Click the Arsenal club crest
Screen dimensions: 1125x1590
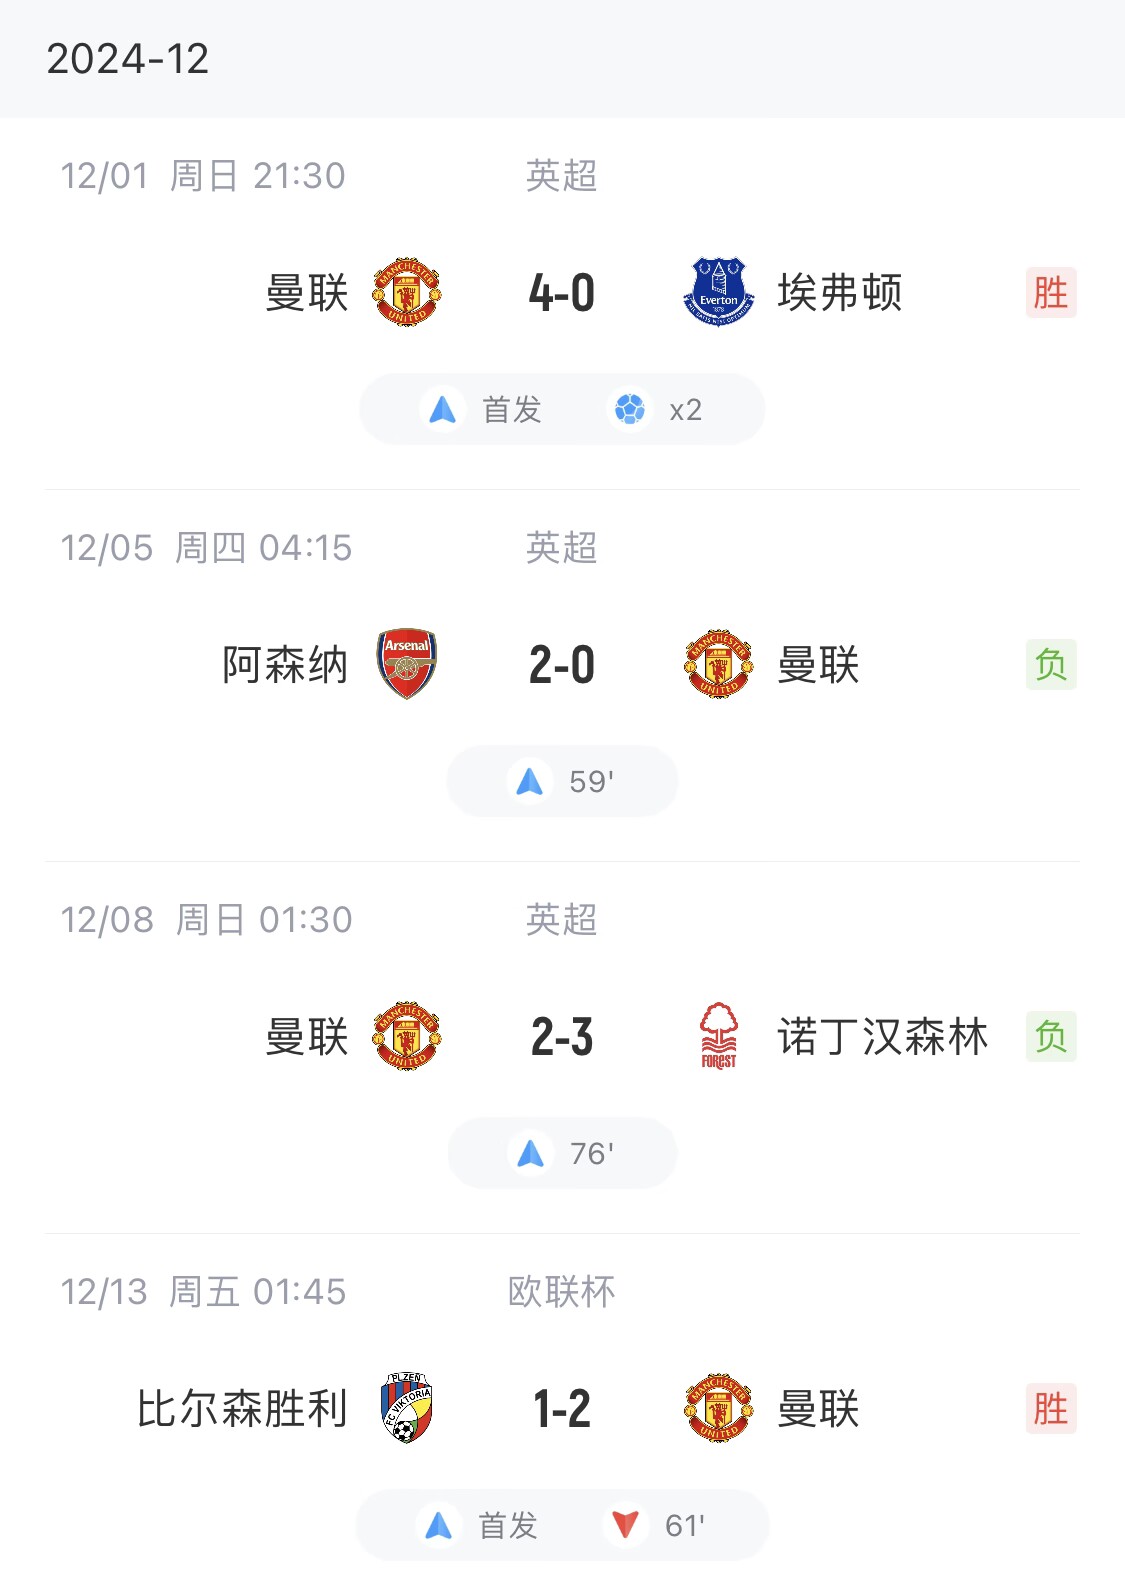[x=406, y=664]
